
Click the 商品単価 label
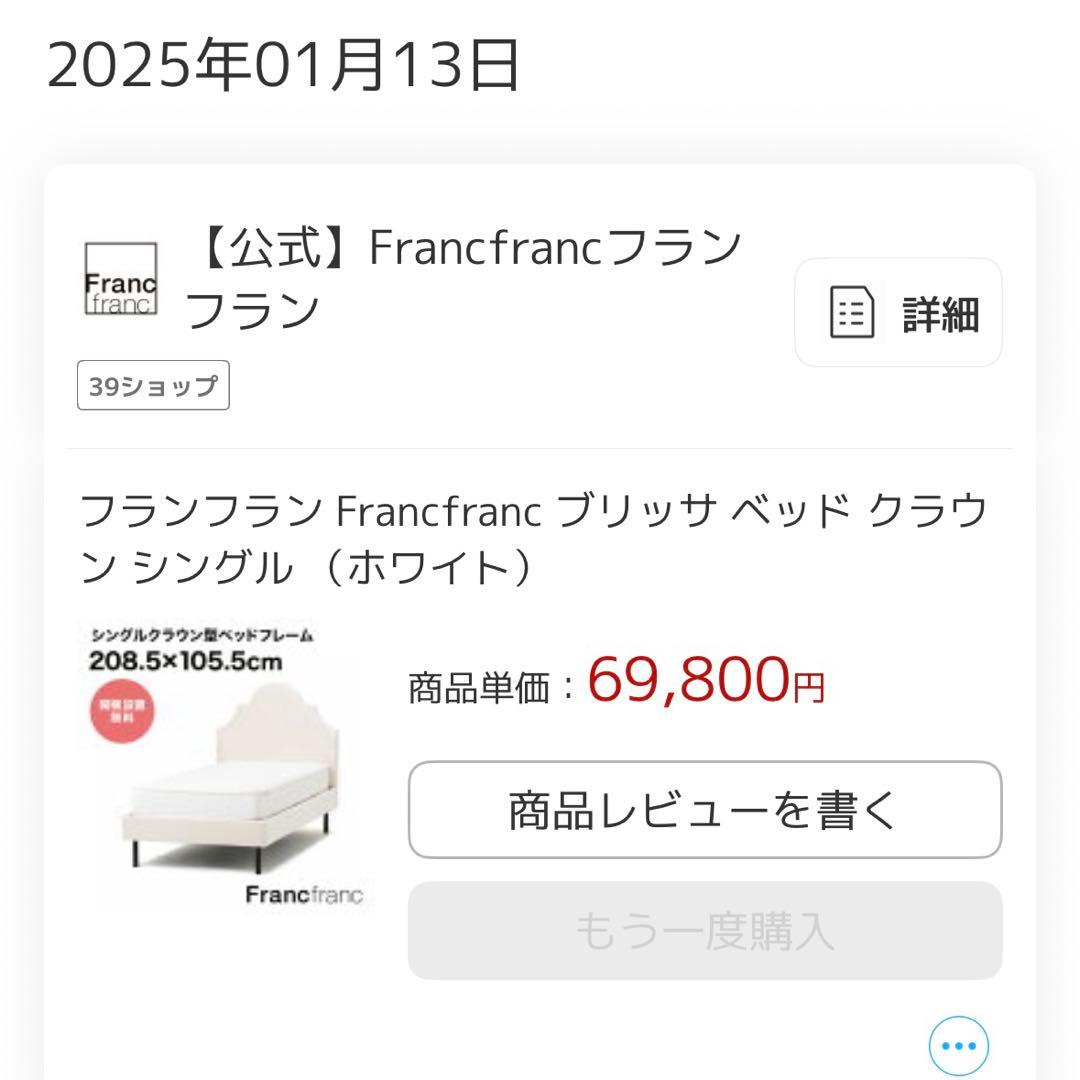coord(480,683)
